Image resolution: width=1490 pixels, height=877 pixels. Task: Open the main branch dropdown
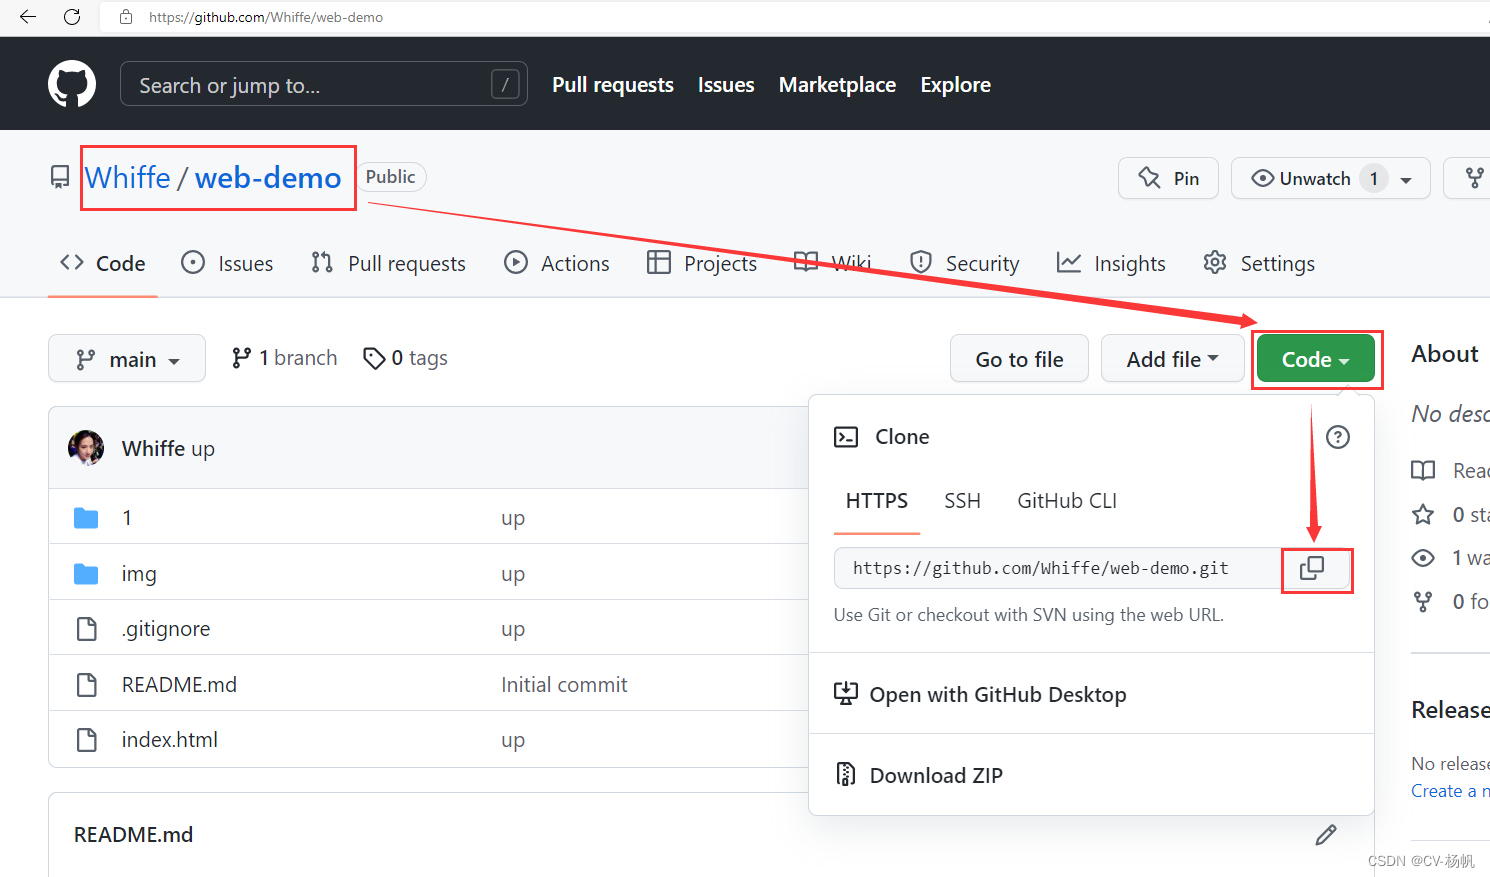(127, 358)
